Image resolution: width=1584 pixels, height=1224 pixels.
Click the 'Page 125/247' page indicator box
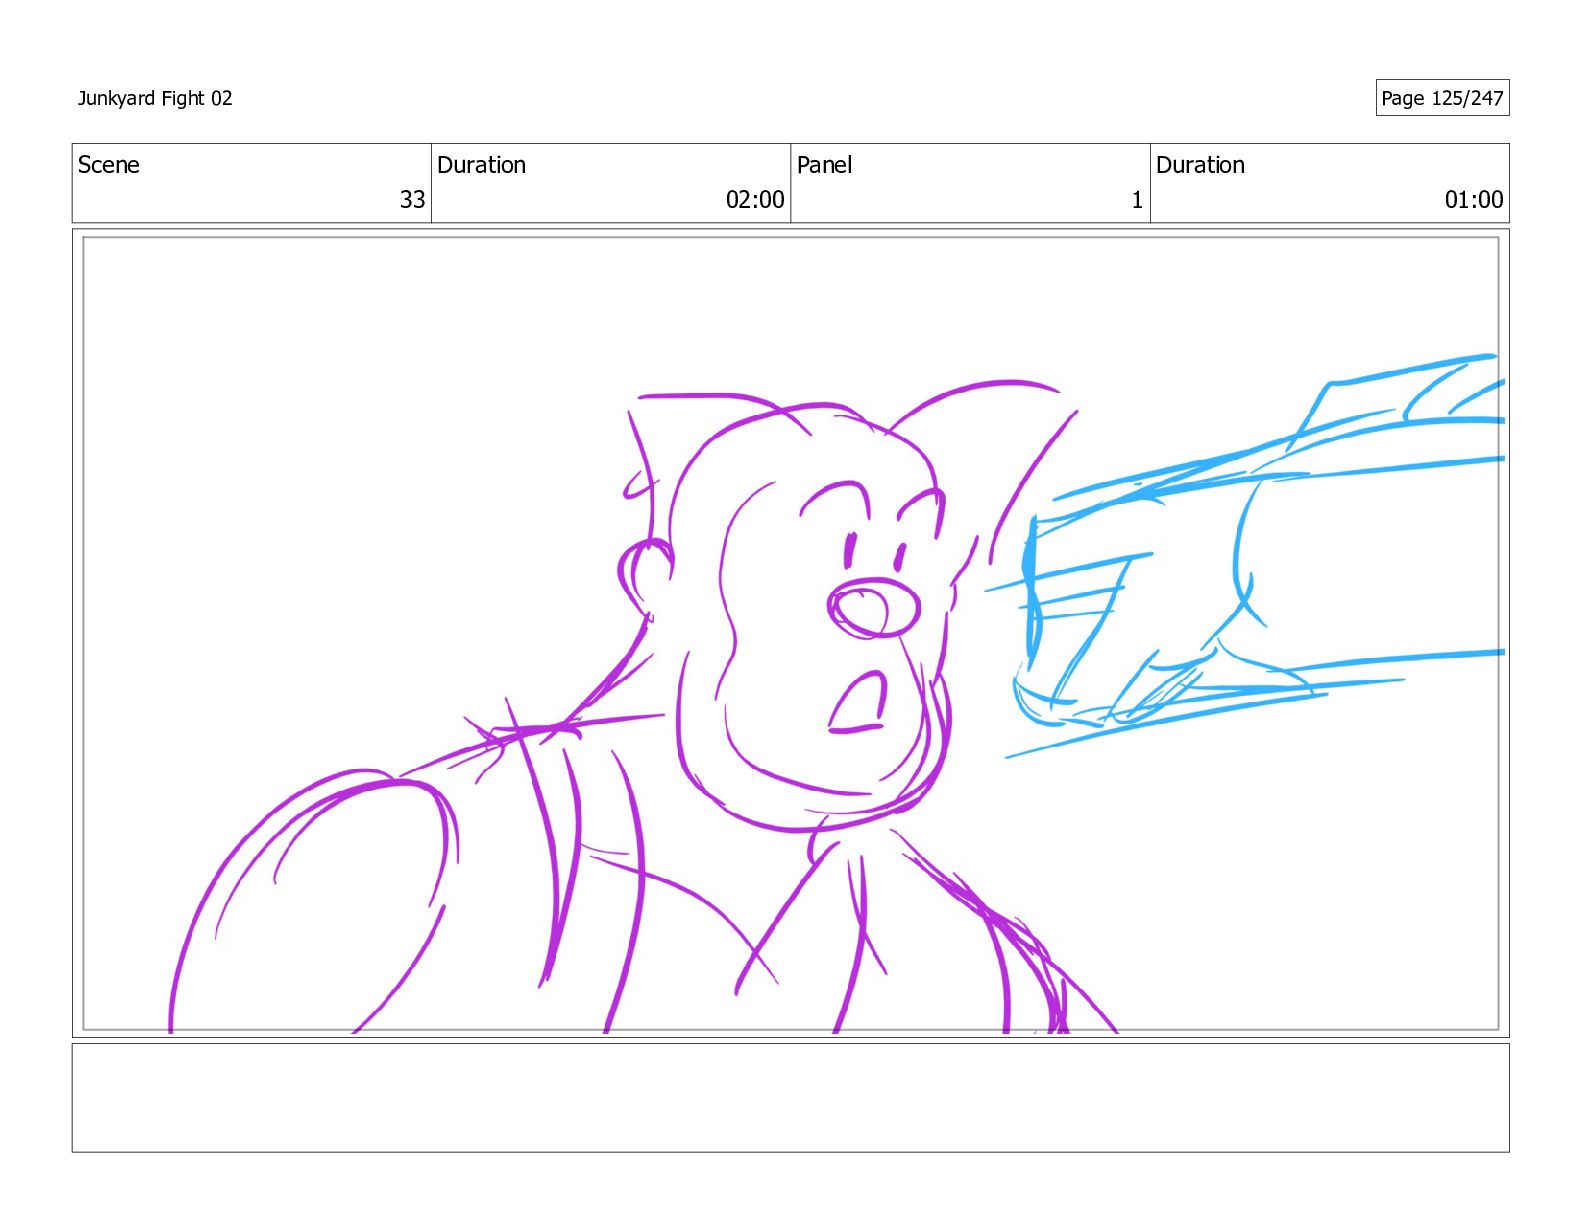[1442, 98]
